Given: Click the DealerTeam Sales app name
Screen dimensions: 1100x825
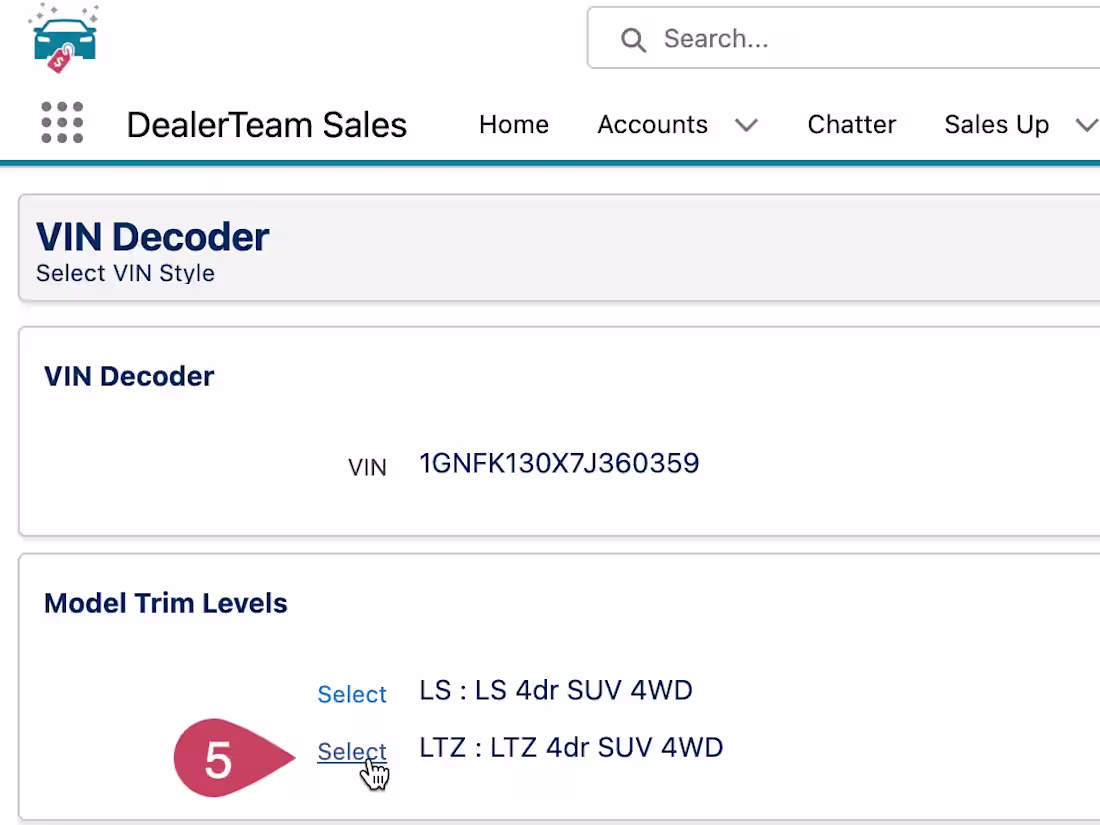Looking at the screenshot, I should (267, 125).
